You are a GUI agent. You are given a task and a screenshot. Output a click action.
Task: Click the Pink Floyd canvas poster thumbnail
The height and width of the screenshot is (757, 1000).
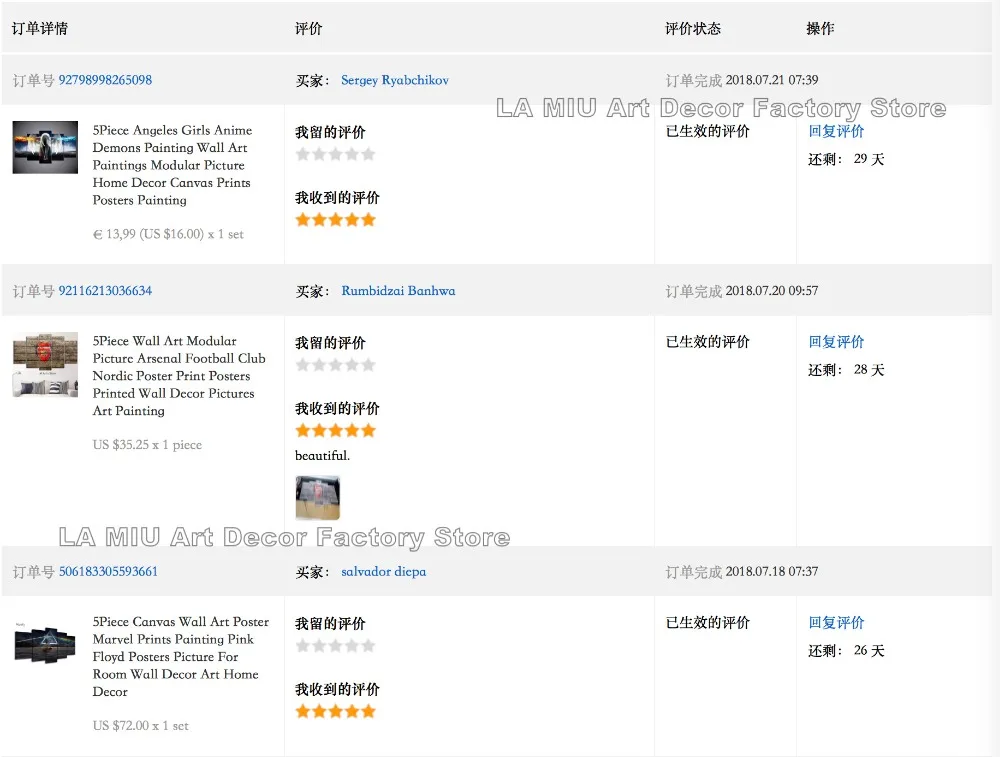(x=45, y=641)
